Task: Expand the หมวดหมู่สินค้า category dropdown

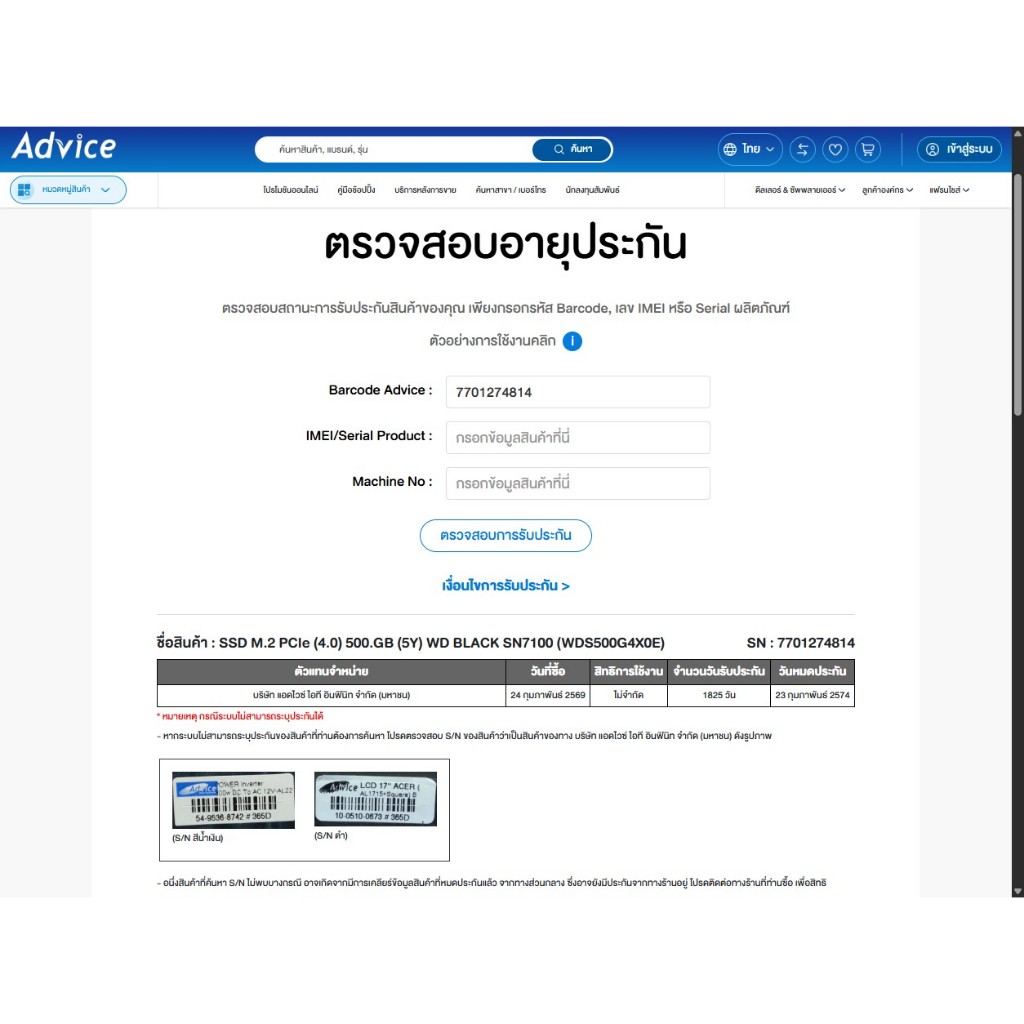Action: pyautogui.click(x=68, y=189)
